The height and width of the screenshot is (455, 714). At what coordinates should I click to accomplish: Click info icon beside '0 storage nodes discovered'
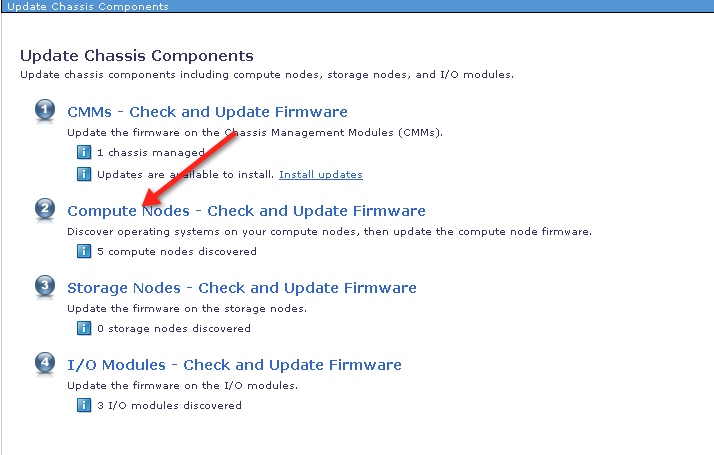point(84,328)
